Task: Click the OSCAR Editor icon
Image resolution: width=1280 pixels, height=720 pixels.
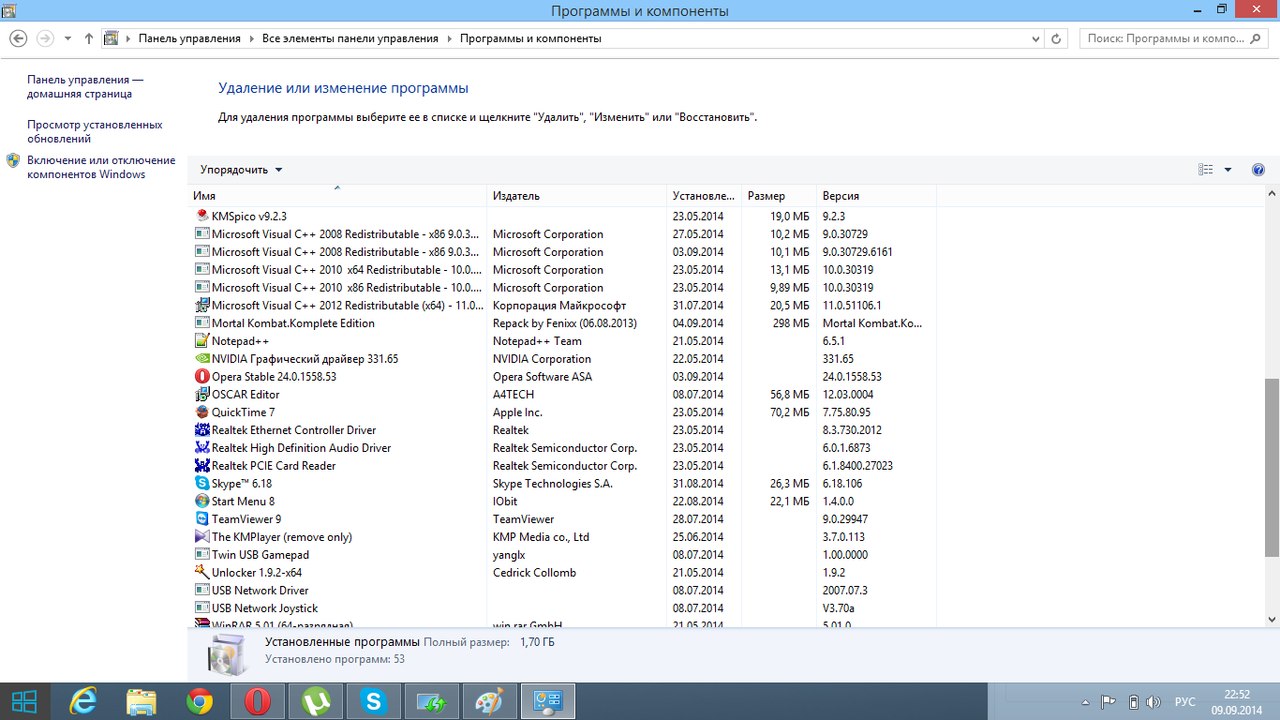Action: coord(202,395)
